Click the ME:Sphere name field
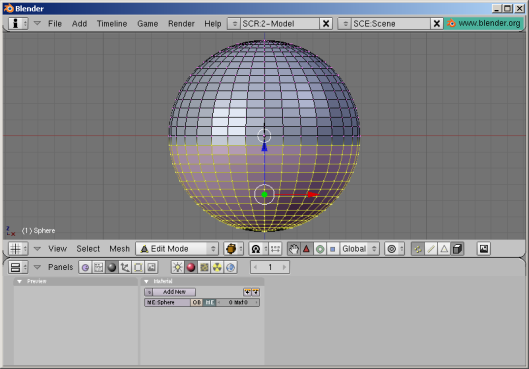The width and height of the screenshot is (529, 369). pyautogui.click(x=168, y=302)
